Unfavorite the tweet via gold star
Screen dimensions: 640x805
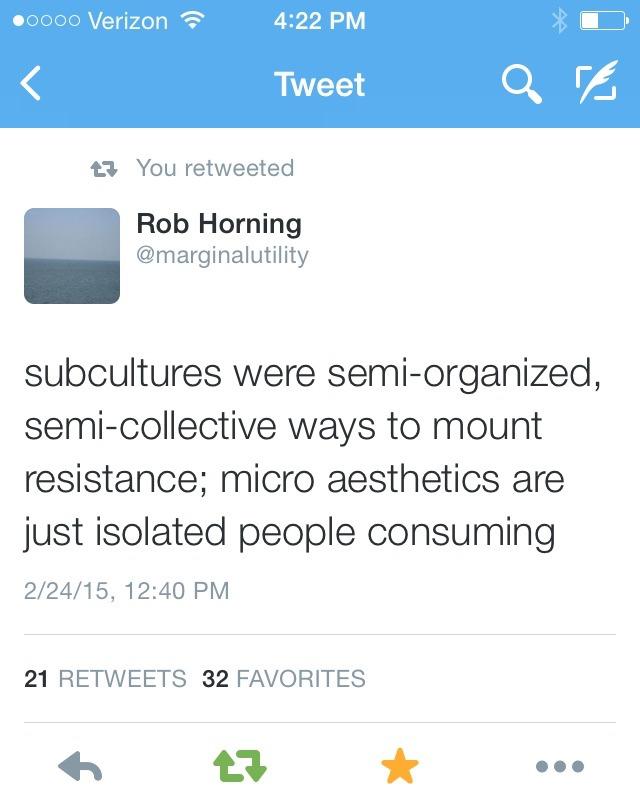[x=400, y=767]
